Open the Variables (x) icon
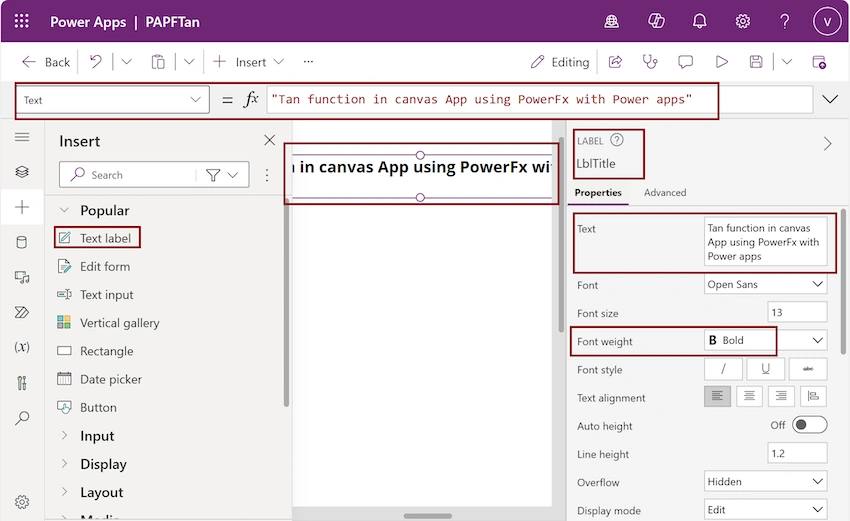The width and height of the screenshot is (850, 521). [22, 347]
